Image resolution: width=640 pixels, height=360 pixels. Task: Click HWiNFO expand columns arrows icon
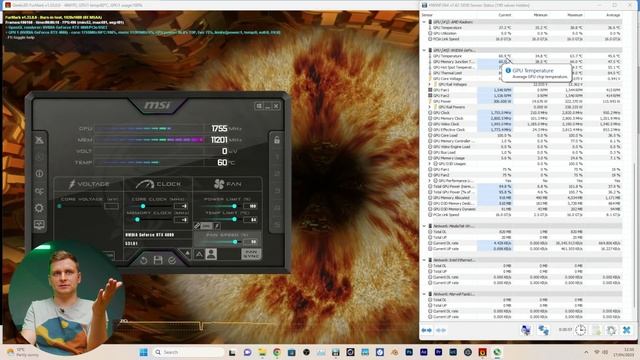coord(427,330)
